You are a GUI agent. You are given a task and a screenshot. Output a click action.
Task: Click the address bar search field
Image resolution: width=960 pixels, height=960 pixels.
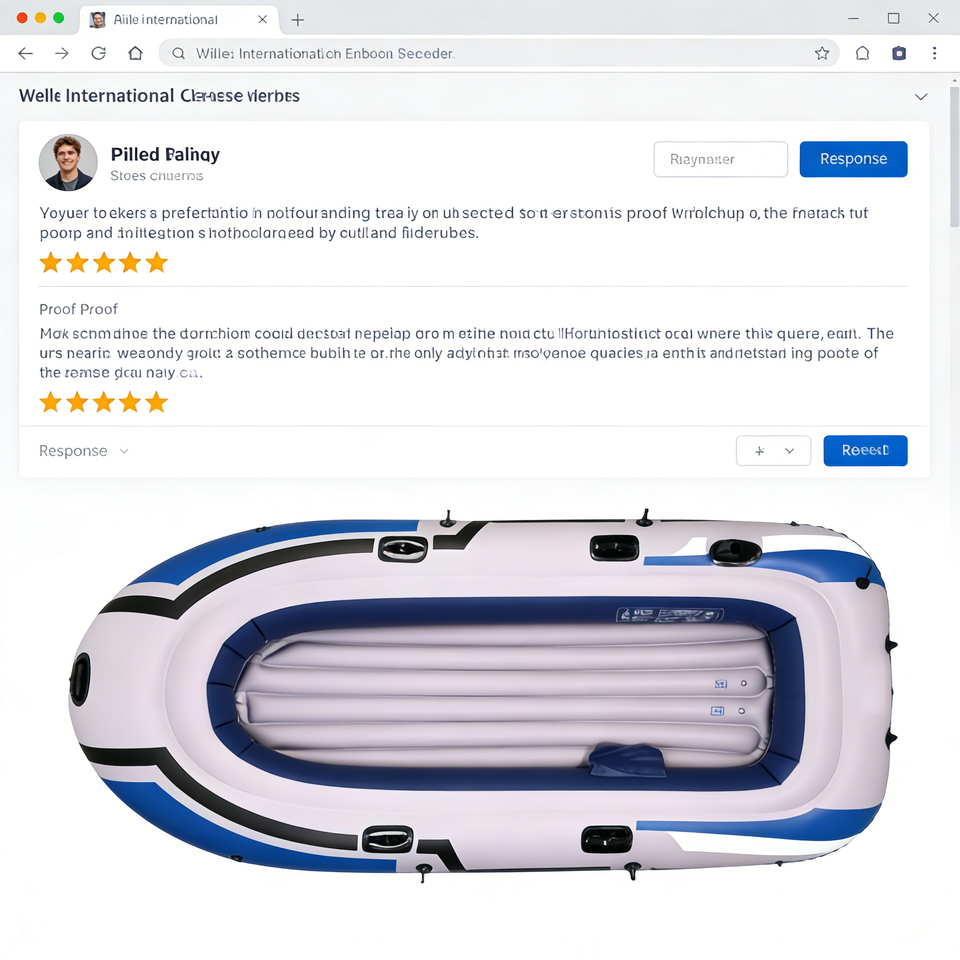pyautogui.click(x=486, y=53)
